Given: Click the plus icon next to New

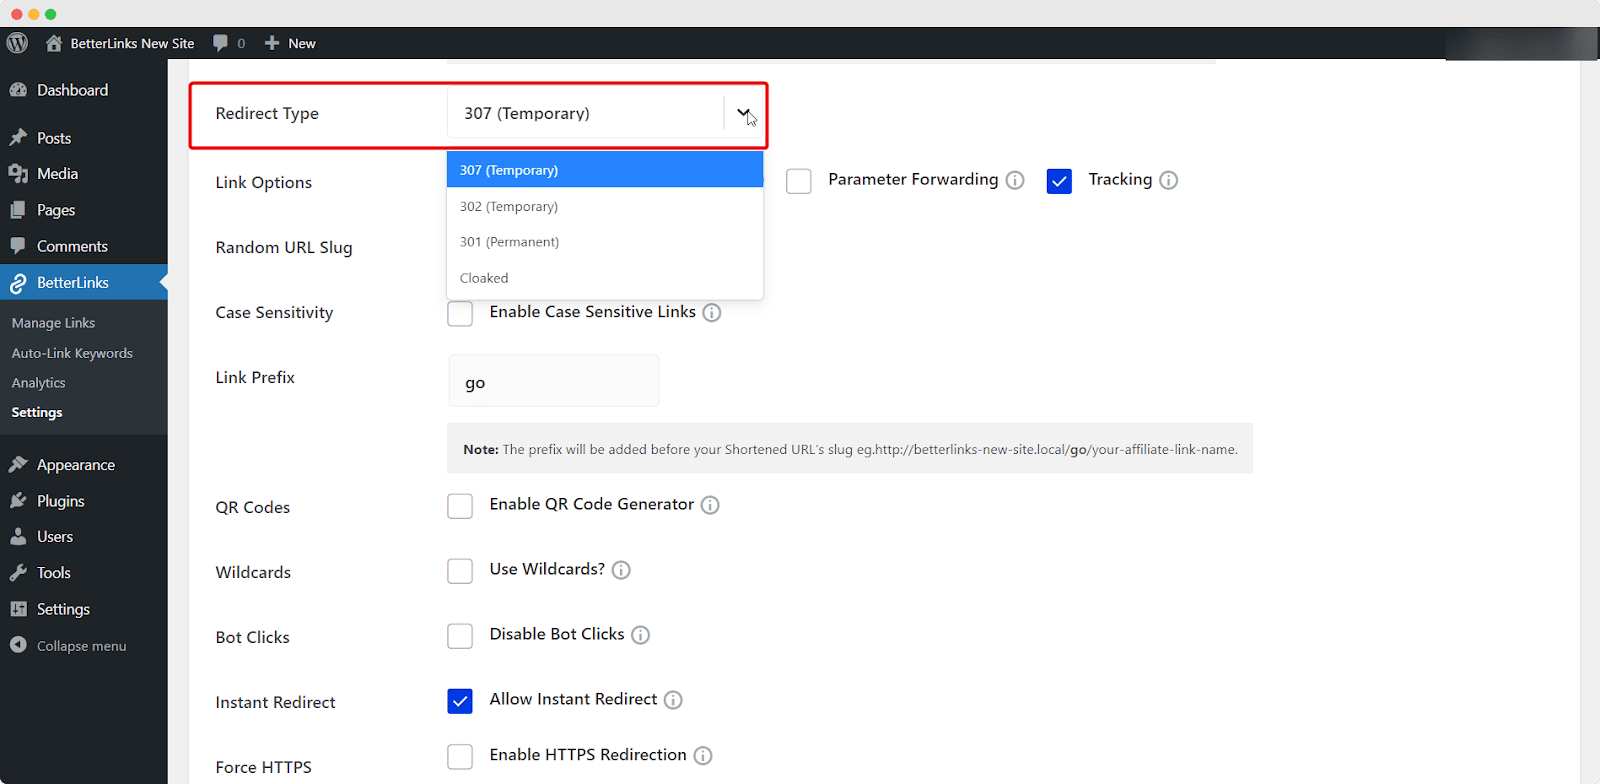Looking at the screenshot, I should (272, 43).
